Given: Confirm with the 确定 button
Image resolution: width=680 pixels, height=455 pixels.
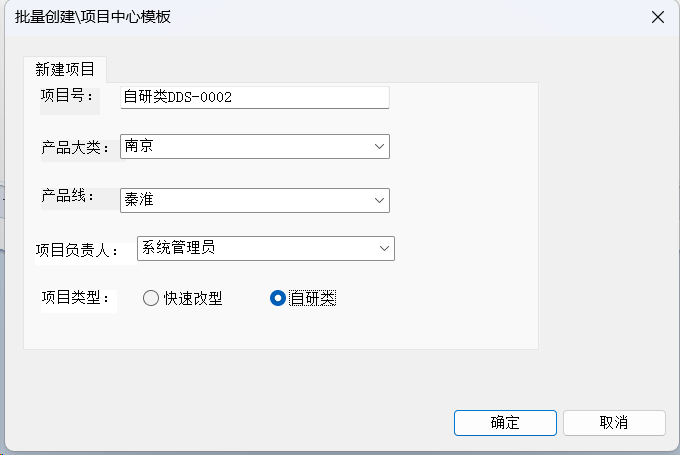Looking at the screenshot, I should pyautogui.click(x=505, y=423).
